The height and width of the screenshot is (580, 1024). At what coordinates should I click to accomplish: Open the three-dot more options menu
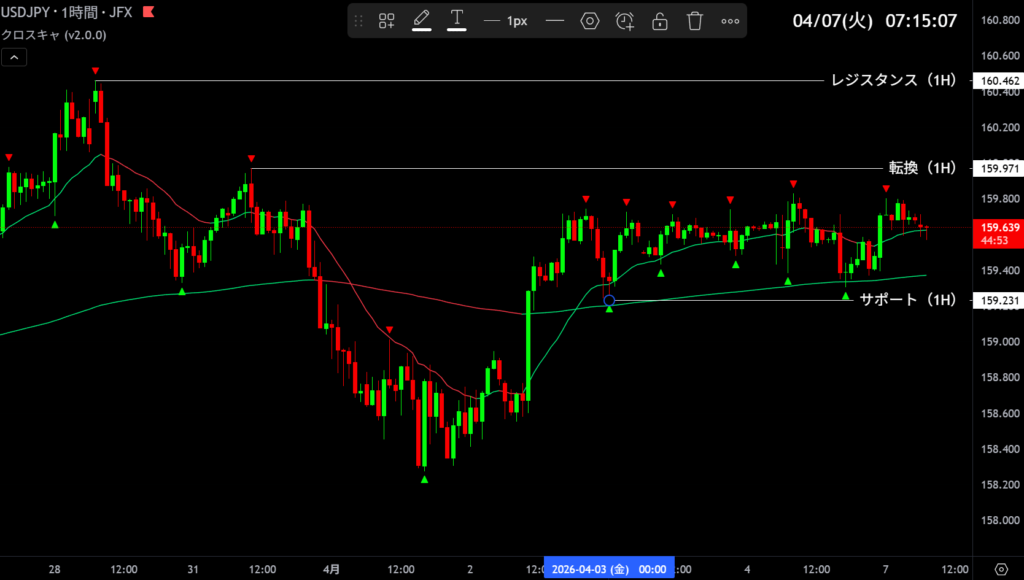[x=730, y=21]
